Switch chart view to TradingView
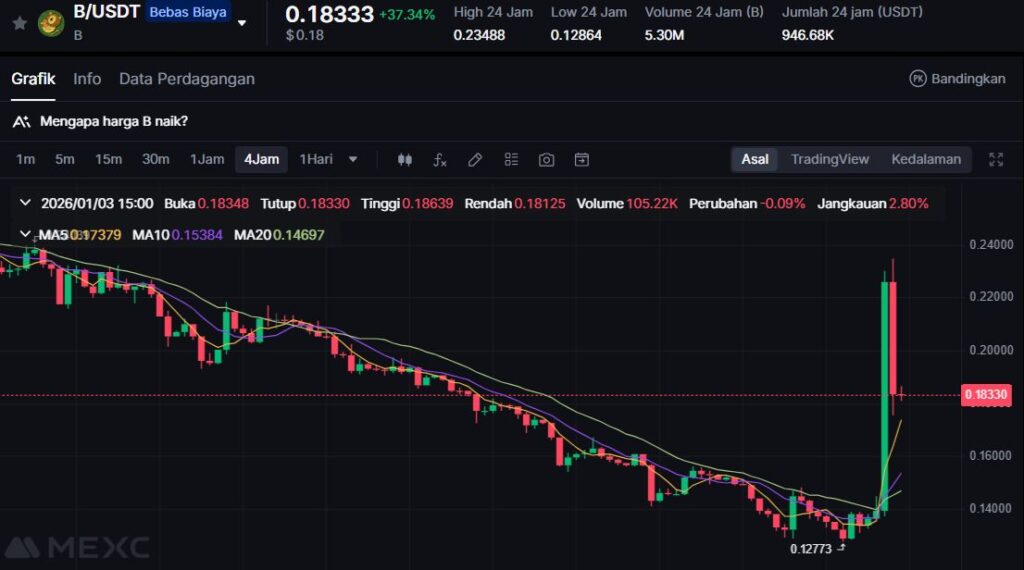The width and height of the screenshot is (1024, 570). [x=829, y=159]
